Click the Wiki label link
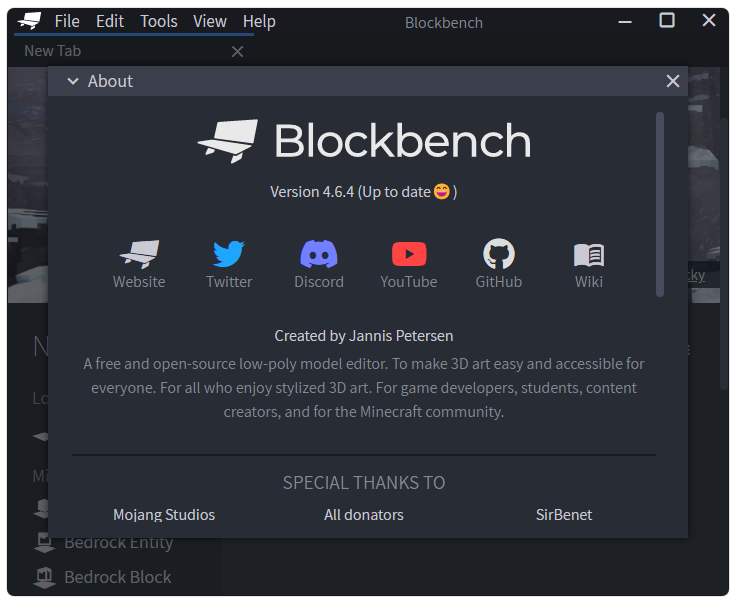 tap(589, 282)
